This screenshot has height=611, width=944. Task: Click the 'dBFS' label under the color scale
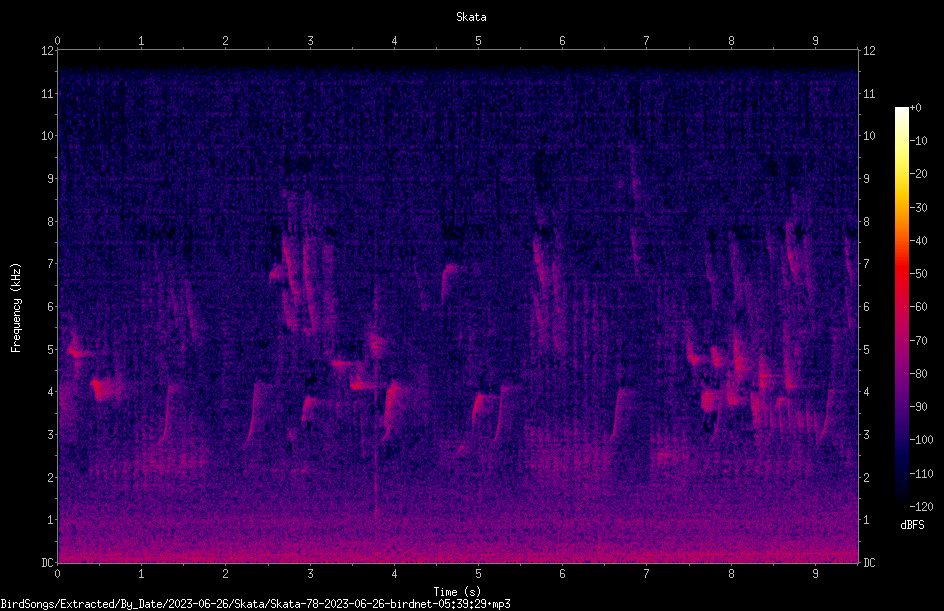coord(912,525)
